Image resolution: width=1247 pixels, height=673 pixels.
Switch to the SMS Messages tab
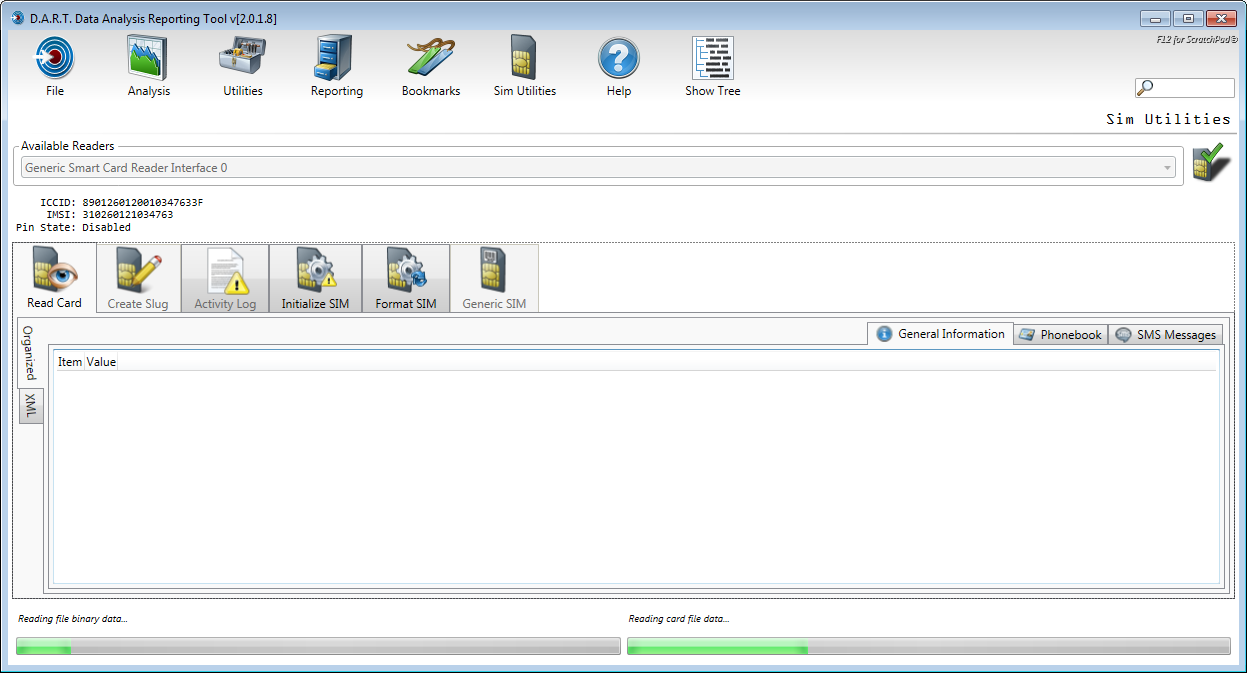[1166, 335]
